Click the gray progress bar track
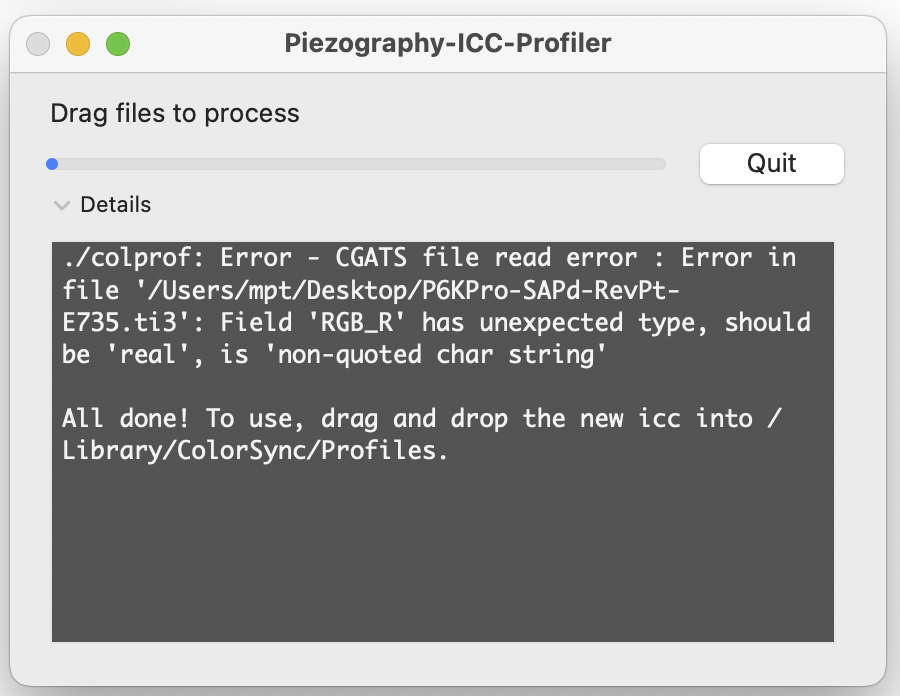This screenshot has height=696, width=900. 356,164
